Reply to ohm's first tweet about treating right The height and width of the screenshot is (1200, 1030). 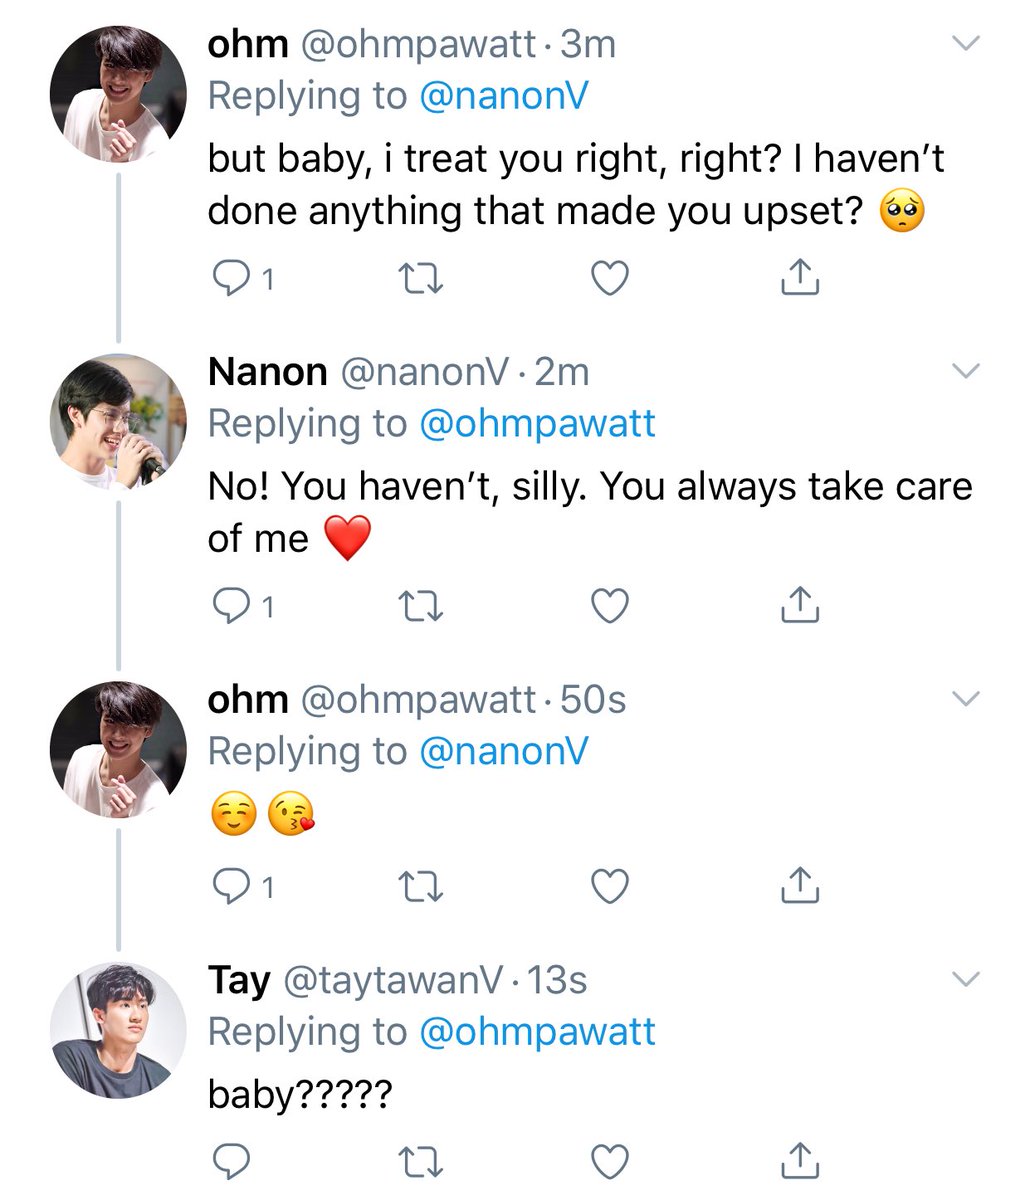point(232,279)
